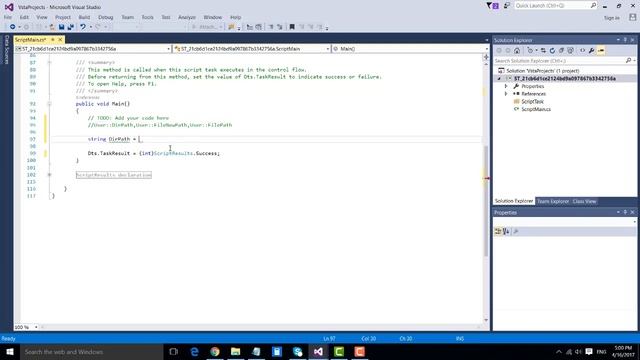Open the Solution Explorer window position menu
The width and height of the screenshot is (640, 360).
pos(618,40)
